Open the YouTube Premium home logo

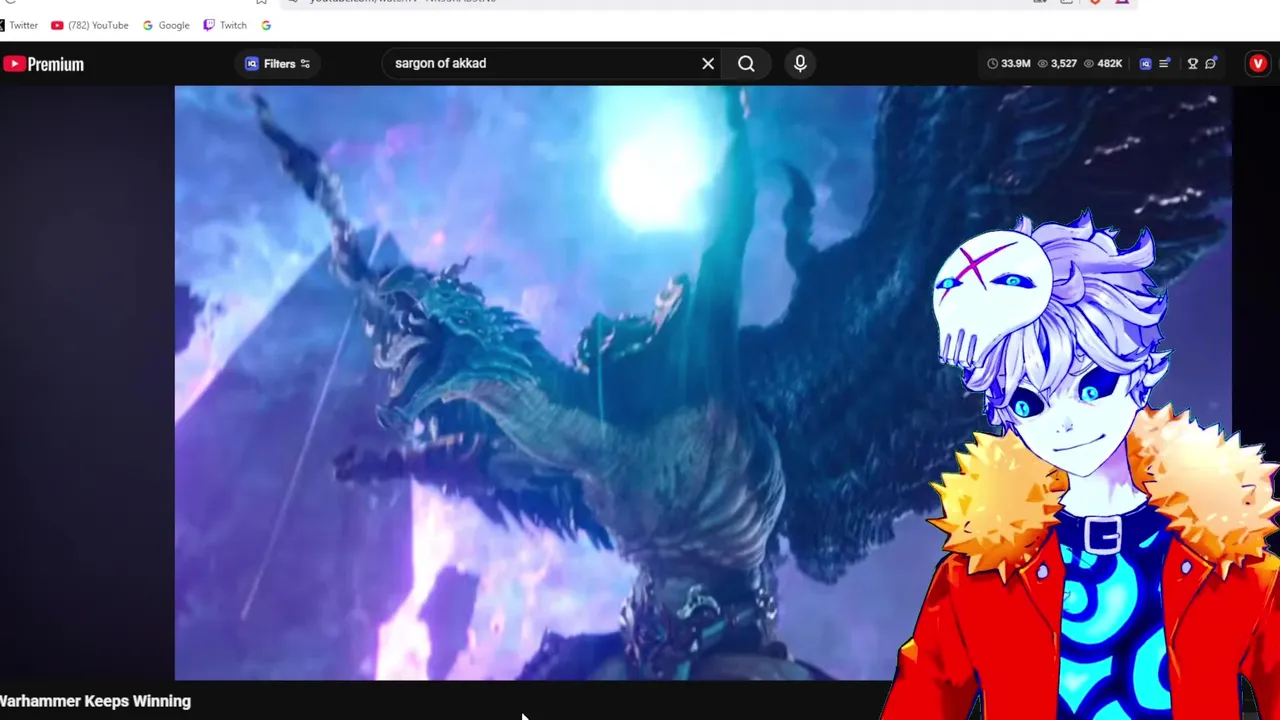click(43, 64)
